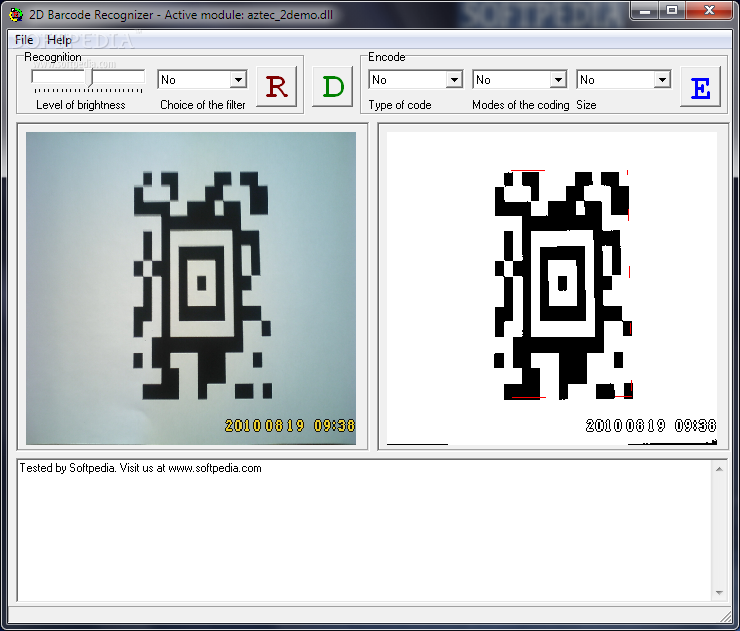
Task: Click the application icon in title bar
Action: pyautogui.click(x=16, y=15)
